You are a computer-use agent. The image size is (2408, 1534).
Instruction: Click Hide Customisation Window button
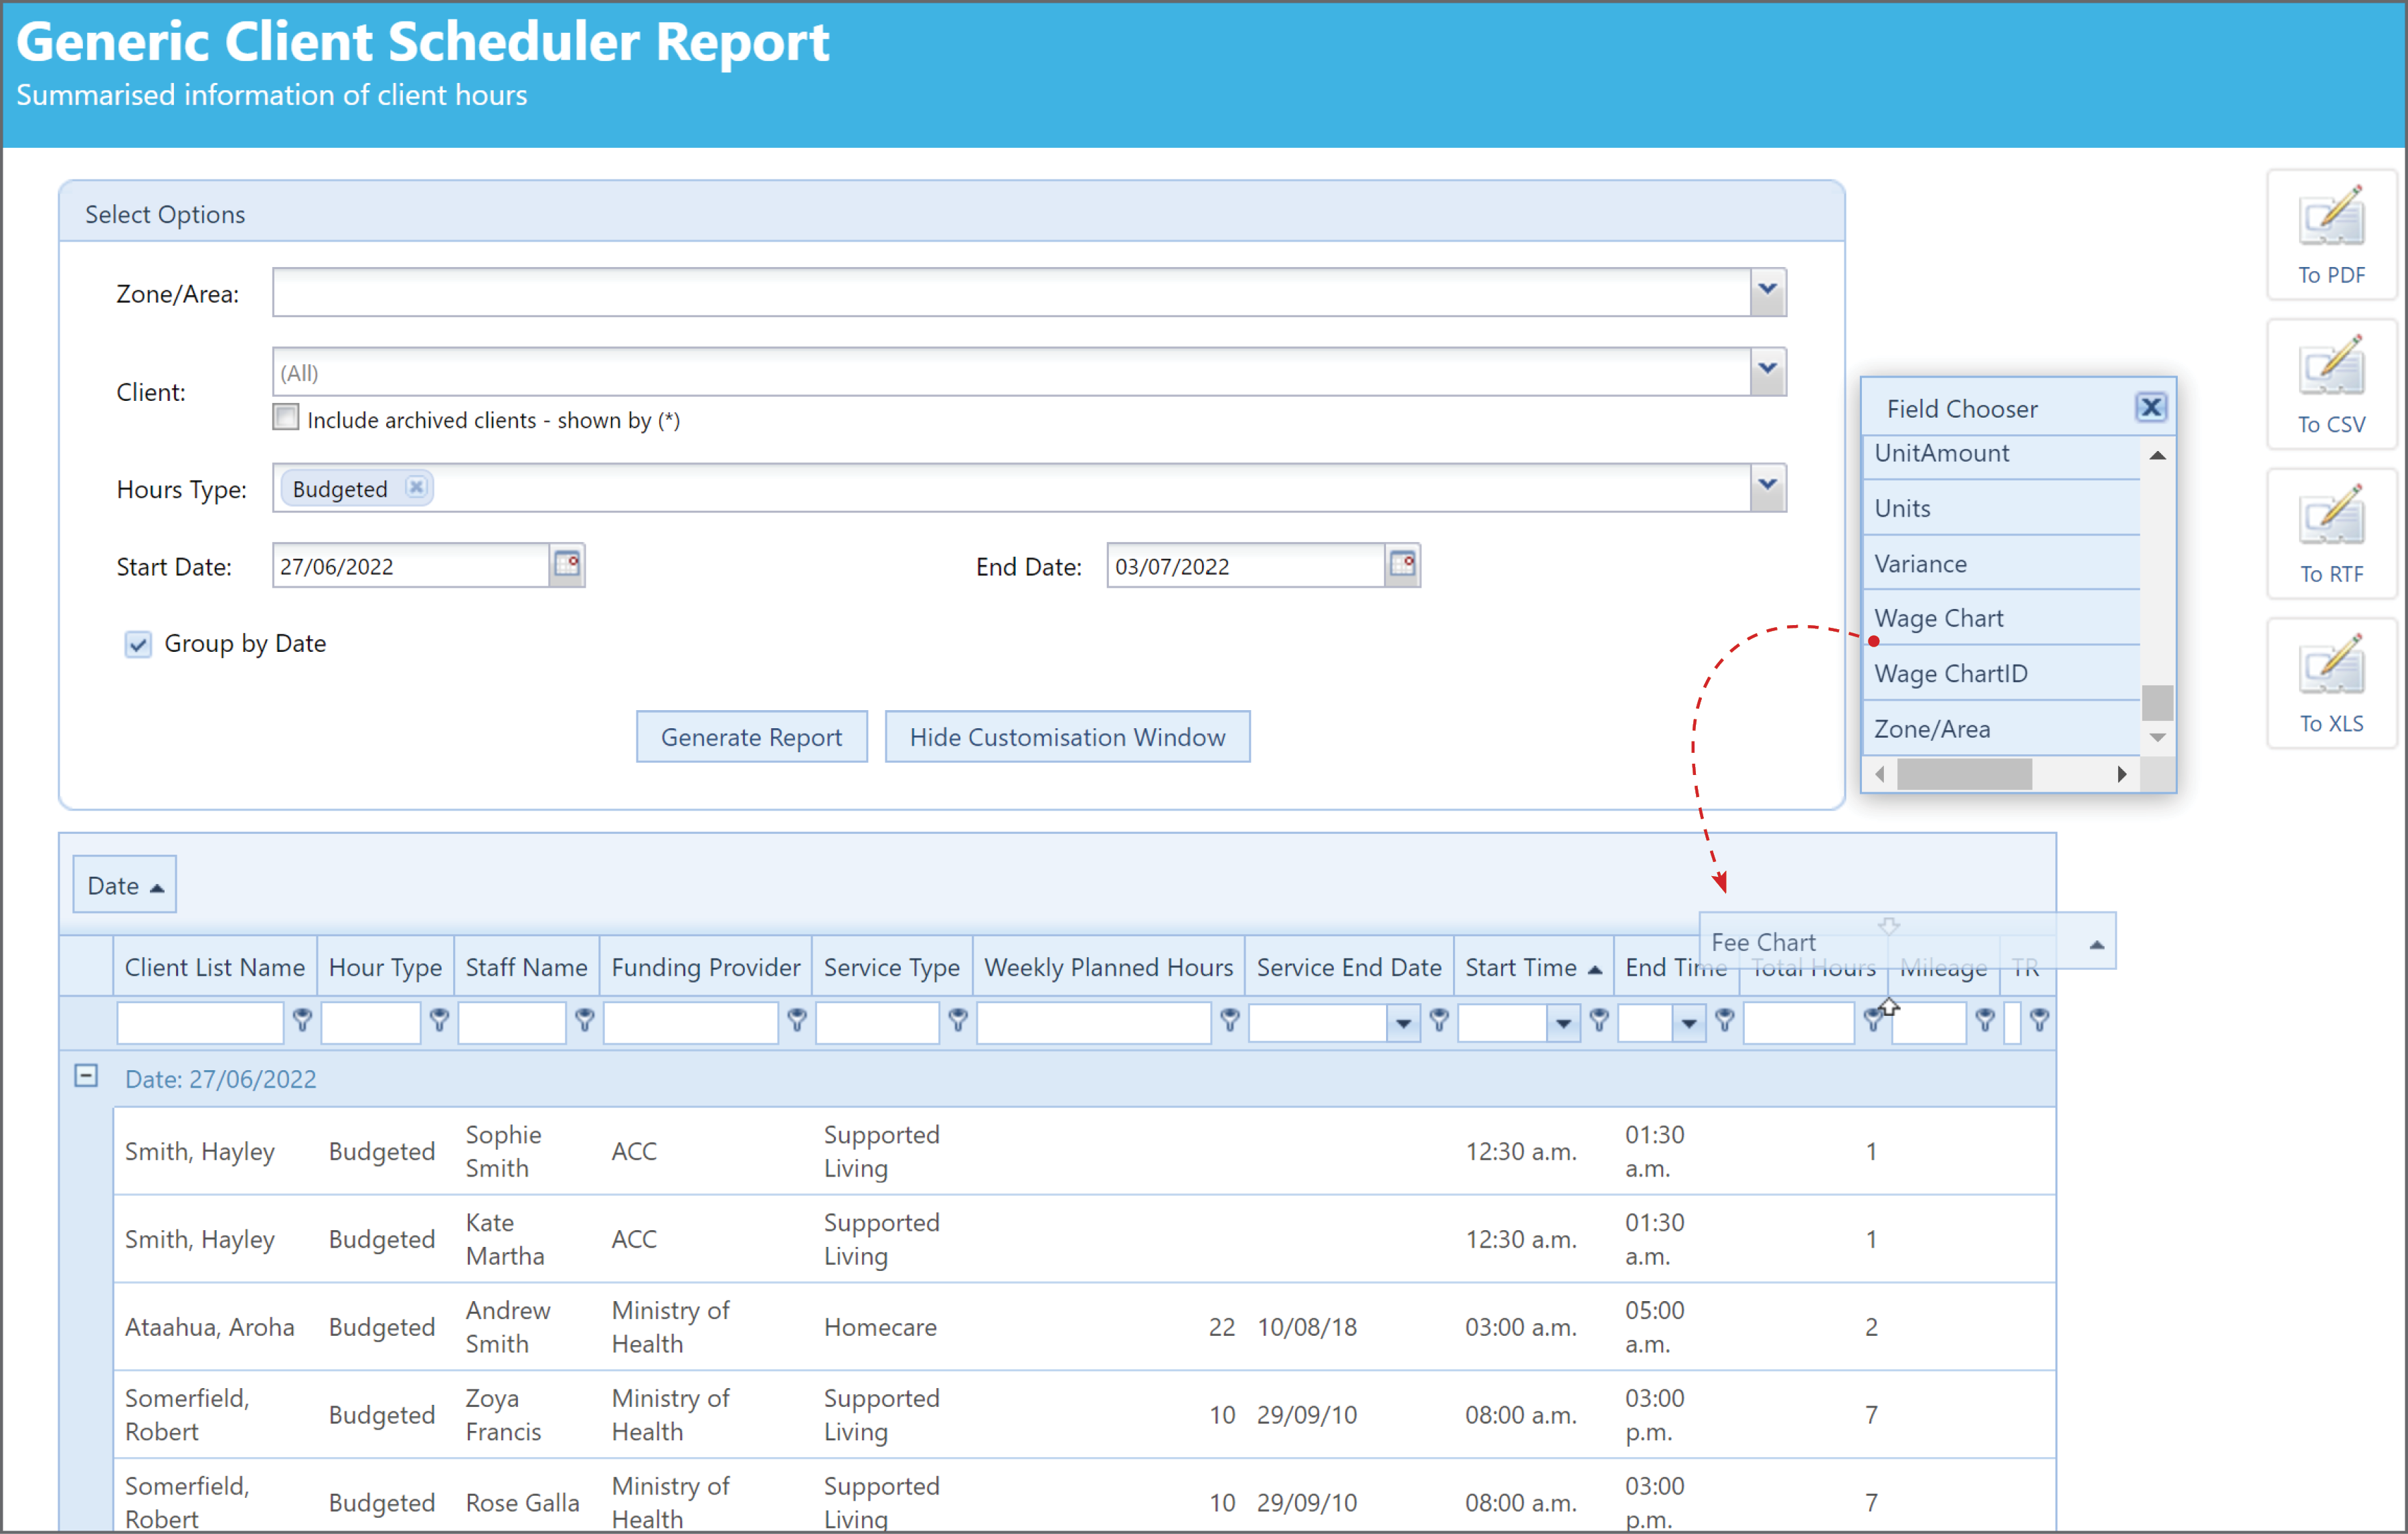1067,737
